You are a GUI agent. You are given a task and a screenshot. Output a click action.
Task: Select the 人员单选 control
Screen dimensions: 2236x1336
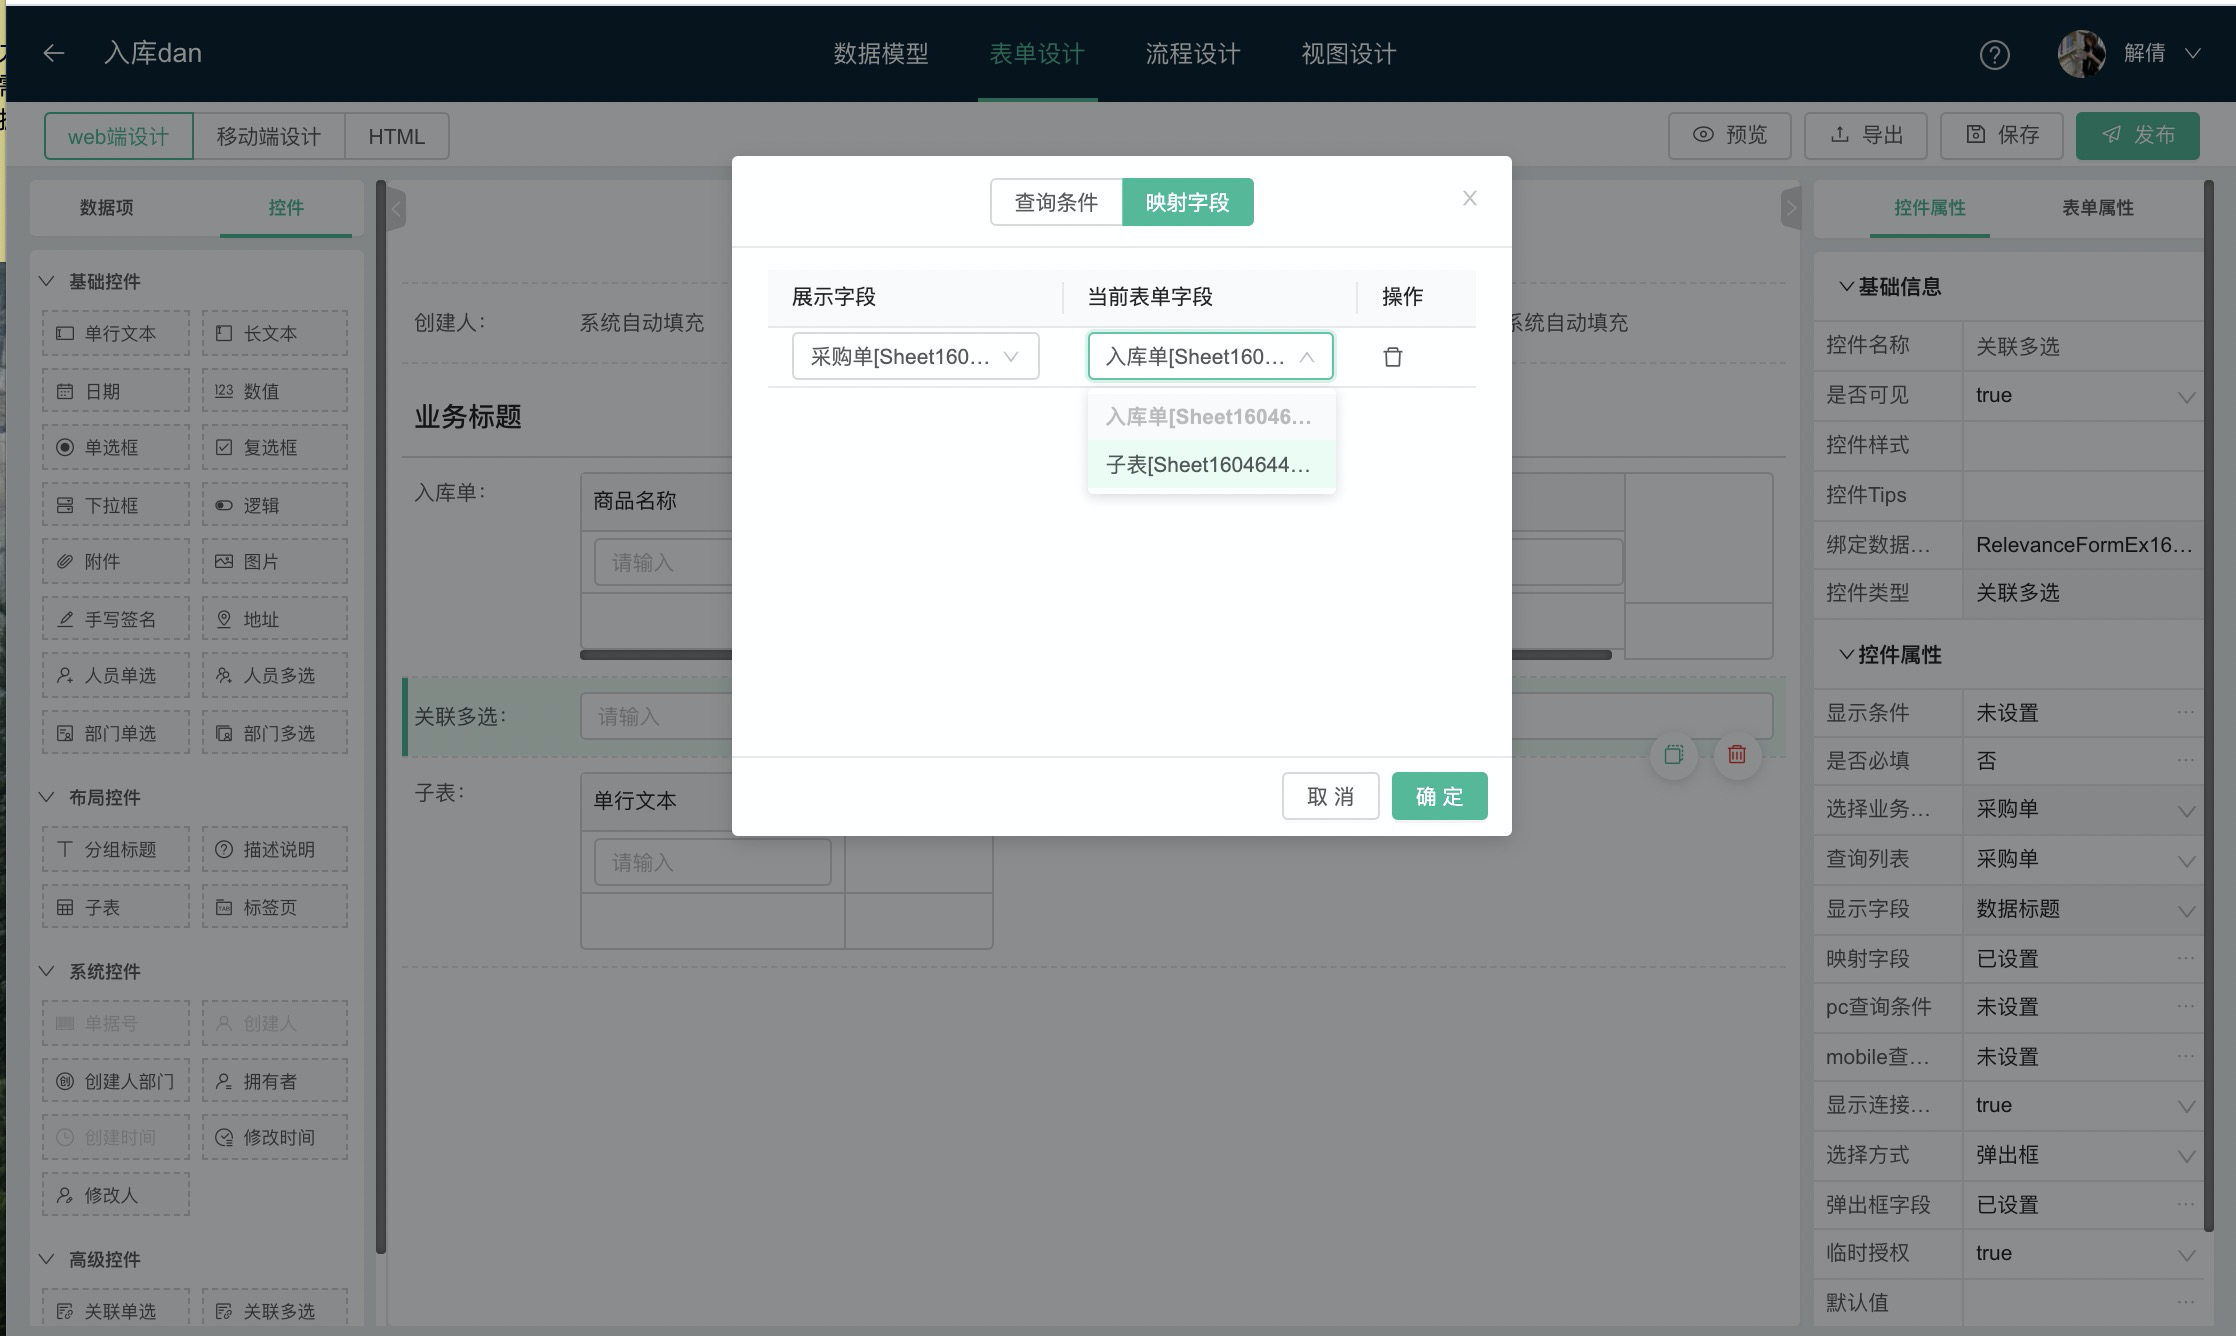(x=116, y=675)
